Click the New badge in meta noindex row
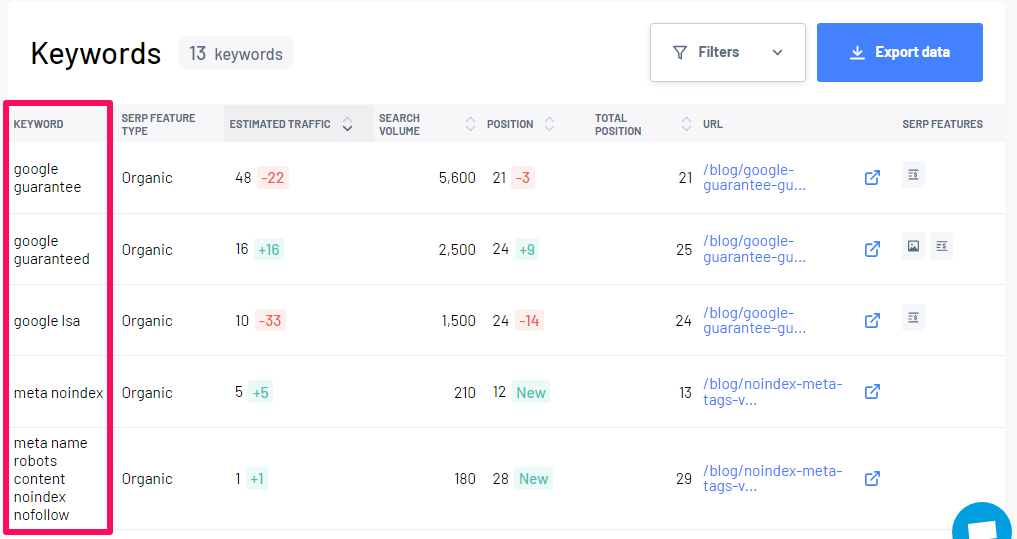 pos(531,392)
